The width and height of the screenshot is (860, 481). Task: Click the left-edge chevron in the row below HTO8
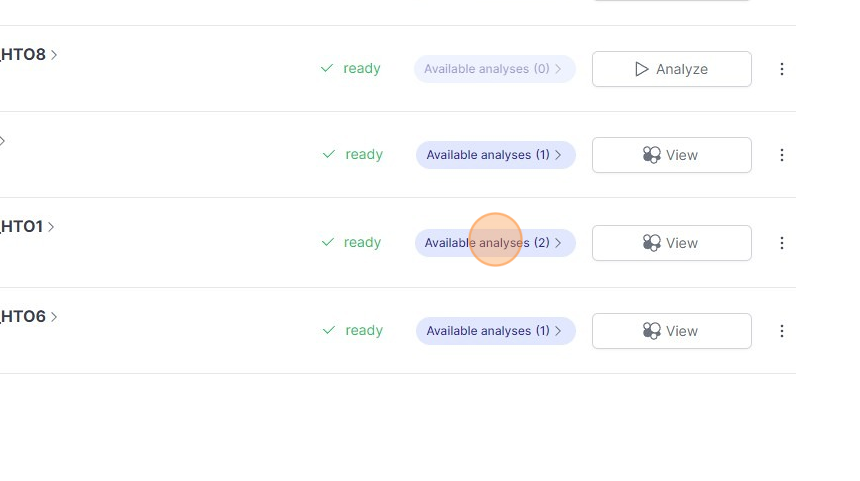coord(3,141)
